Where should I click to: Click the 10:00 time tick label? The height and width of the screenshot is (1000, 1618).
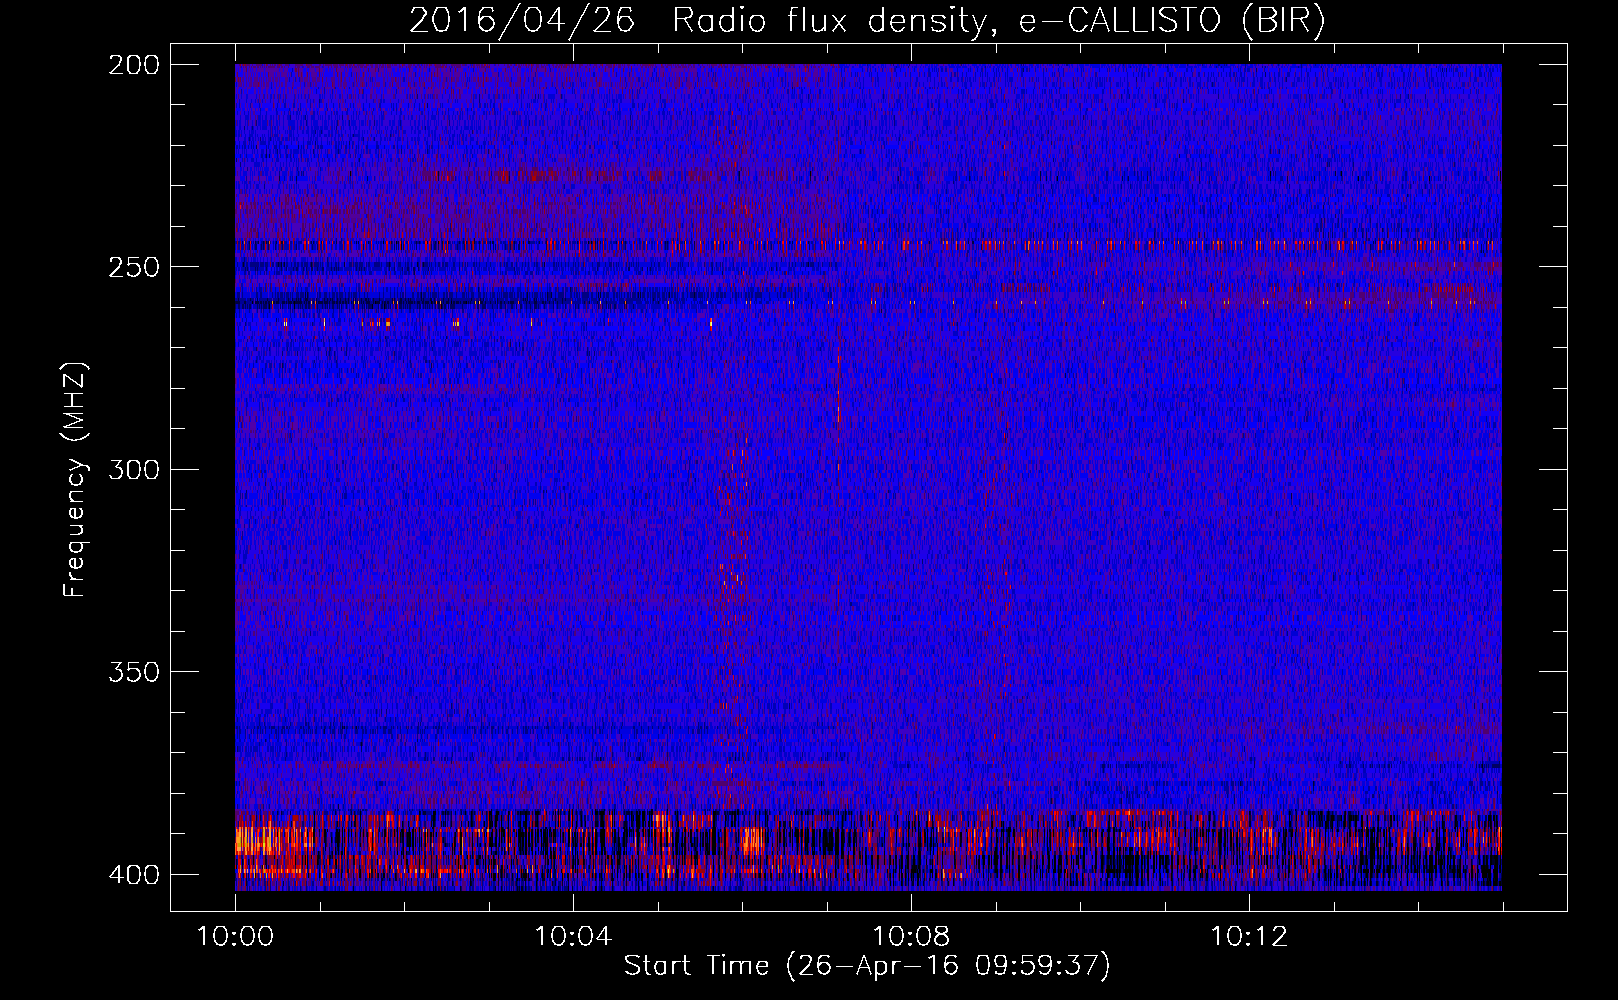[x=235, y=937]
